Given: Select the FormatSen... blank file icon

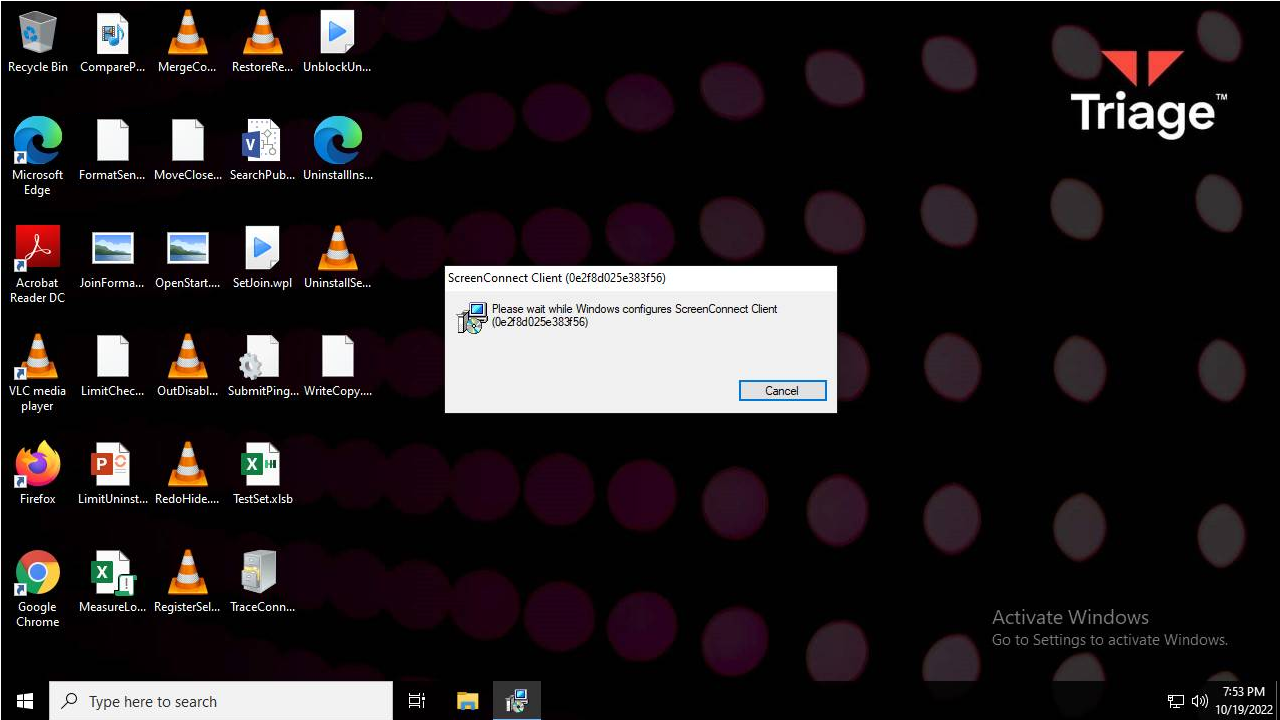Looking at the screenshot, I should click(112, 150).
